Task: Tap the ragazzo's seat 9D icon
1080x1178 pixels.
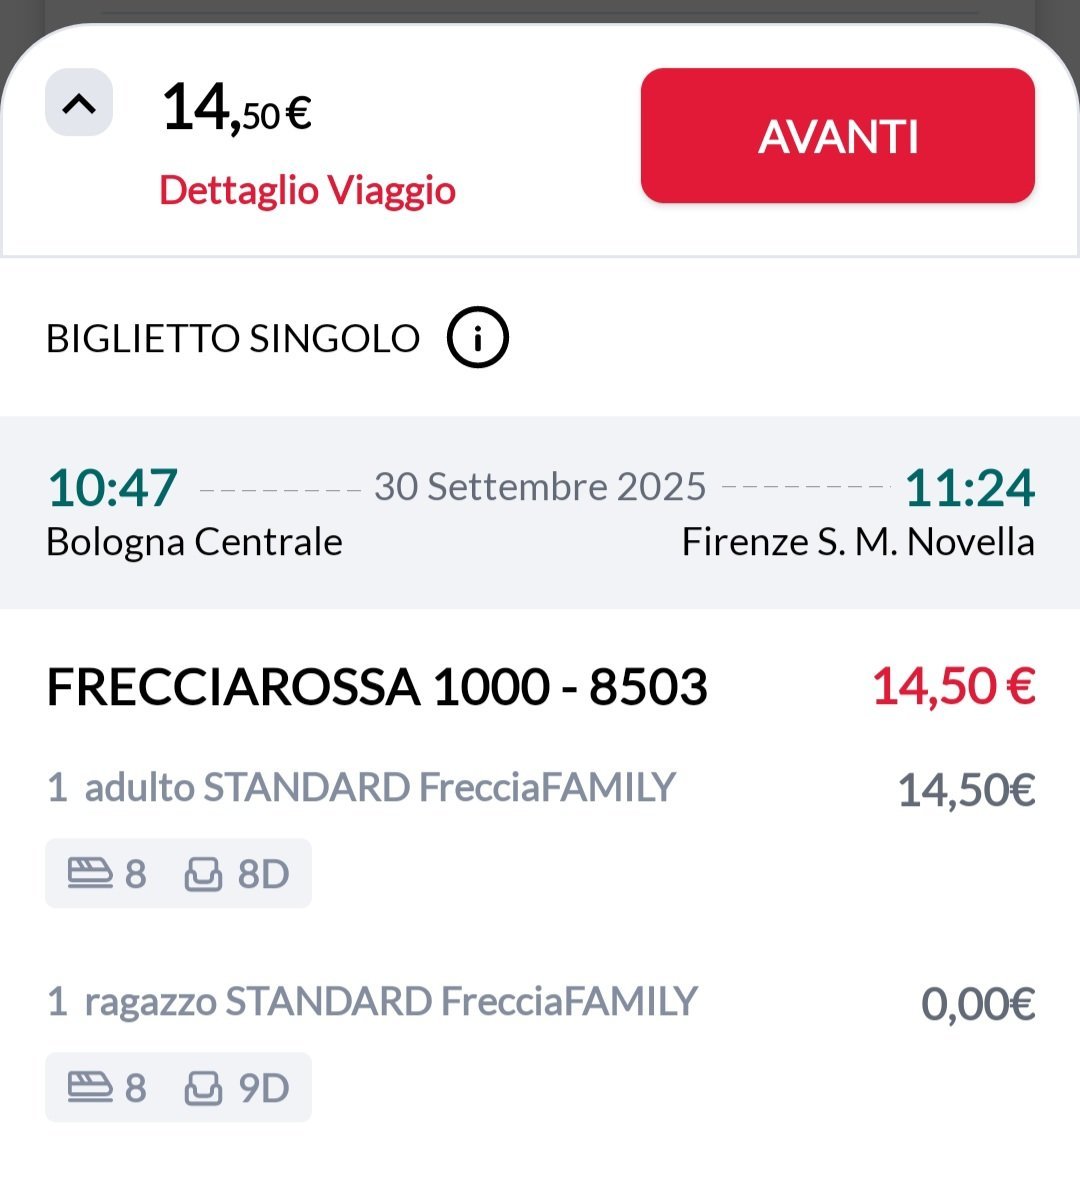Action: [204, 1087]
